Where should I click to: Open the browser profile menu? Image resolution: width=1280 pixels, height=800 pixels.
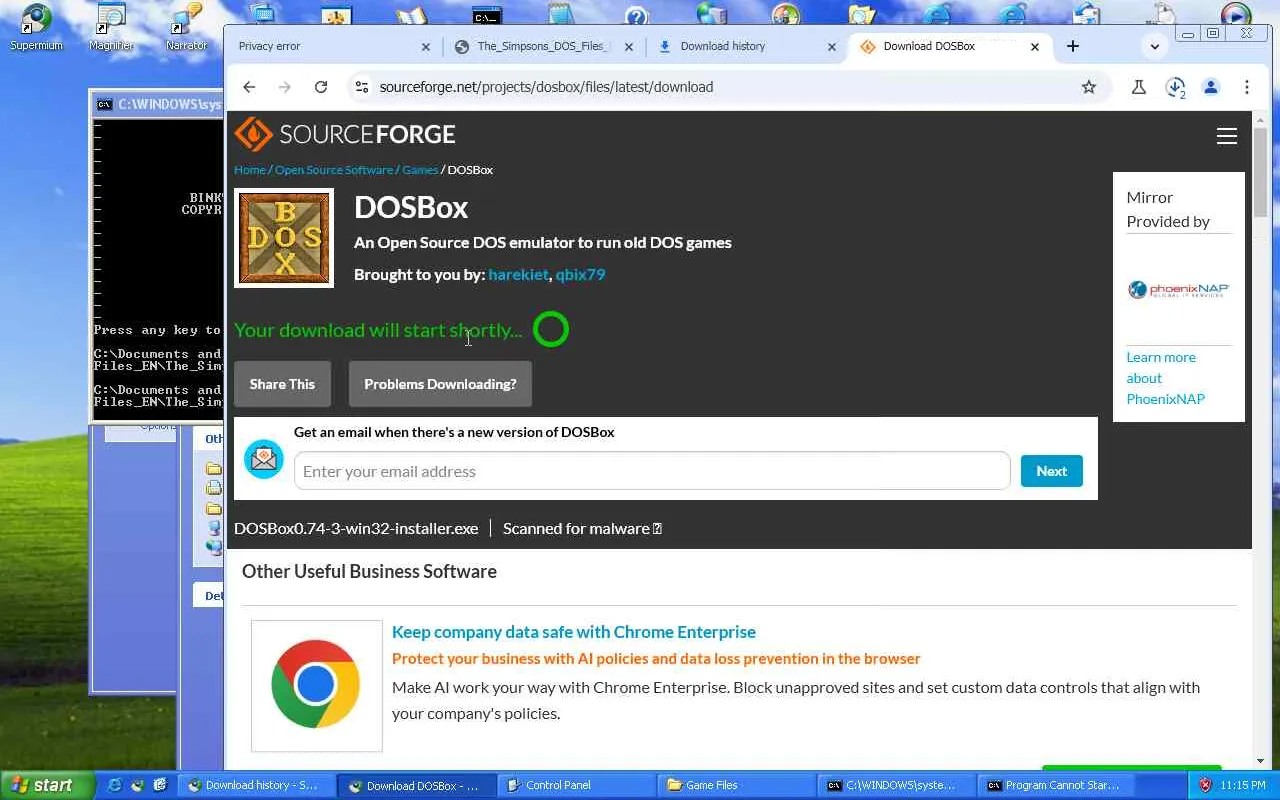pos(1211,87)
